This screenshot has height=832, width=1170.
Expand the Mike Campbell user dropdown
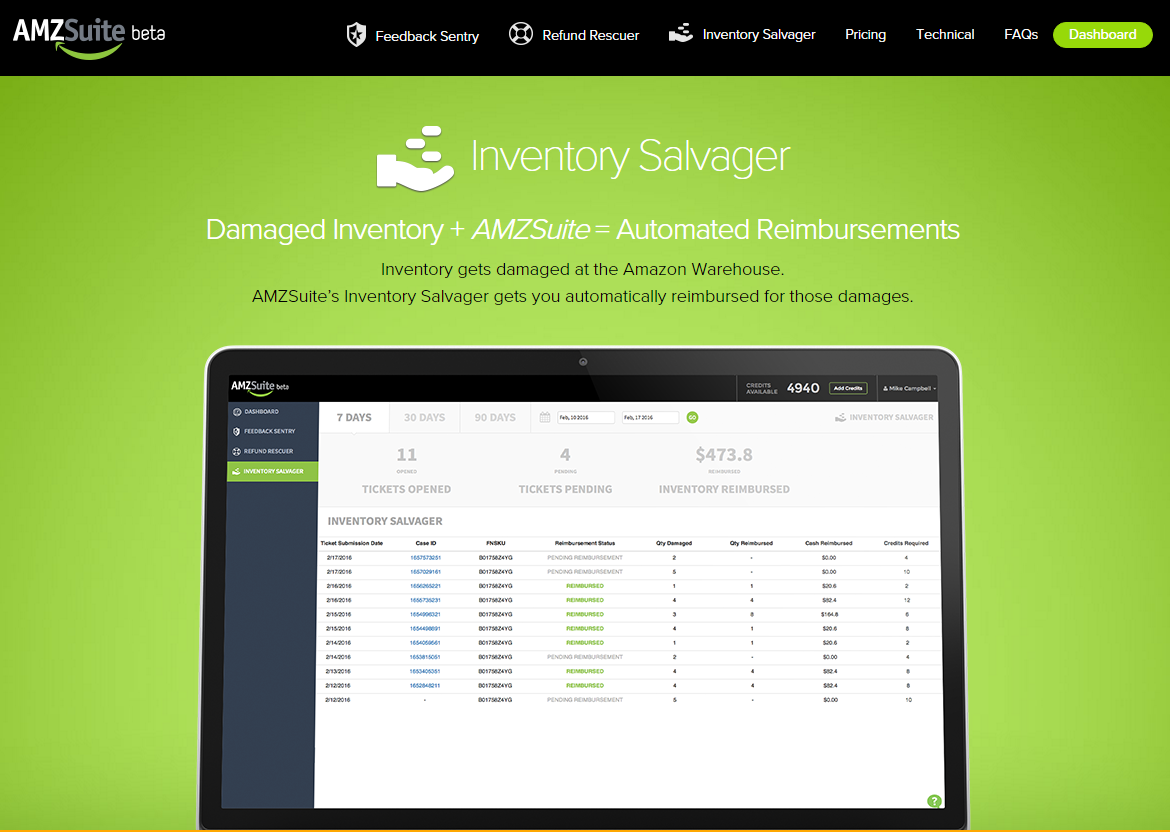coord(912,388)
